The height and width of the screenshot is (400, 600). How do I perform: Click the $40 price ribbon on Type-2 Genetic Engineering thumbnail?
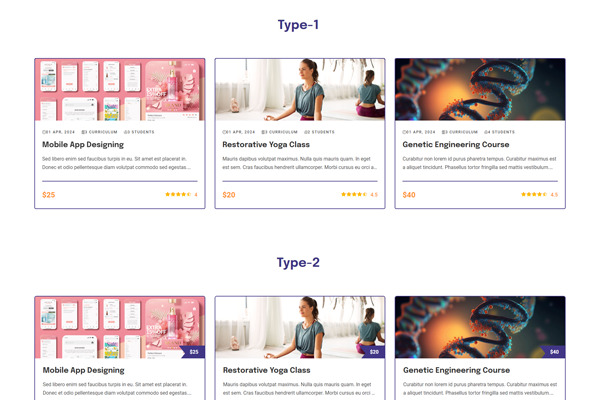(x=553, y=352)
